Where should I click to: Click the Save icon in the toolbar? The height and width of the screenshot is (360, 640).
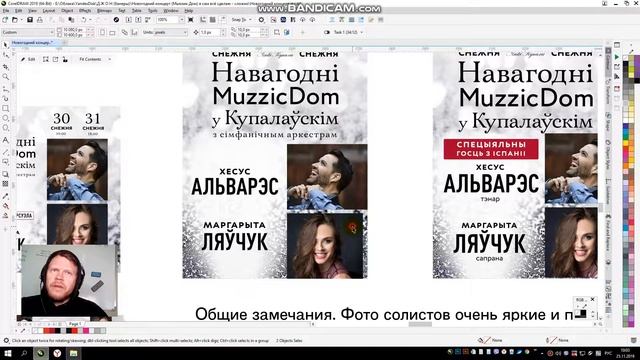pyautogui.click(x=30, y=20)
